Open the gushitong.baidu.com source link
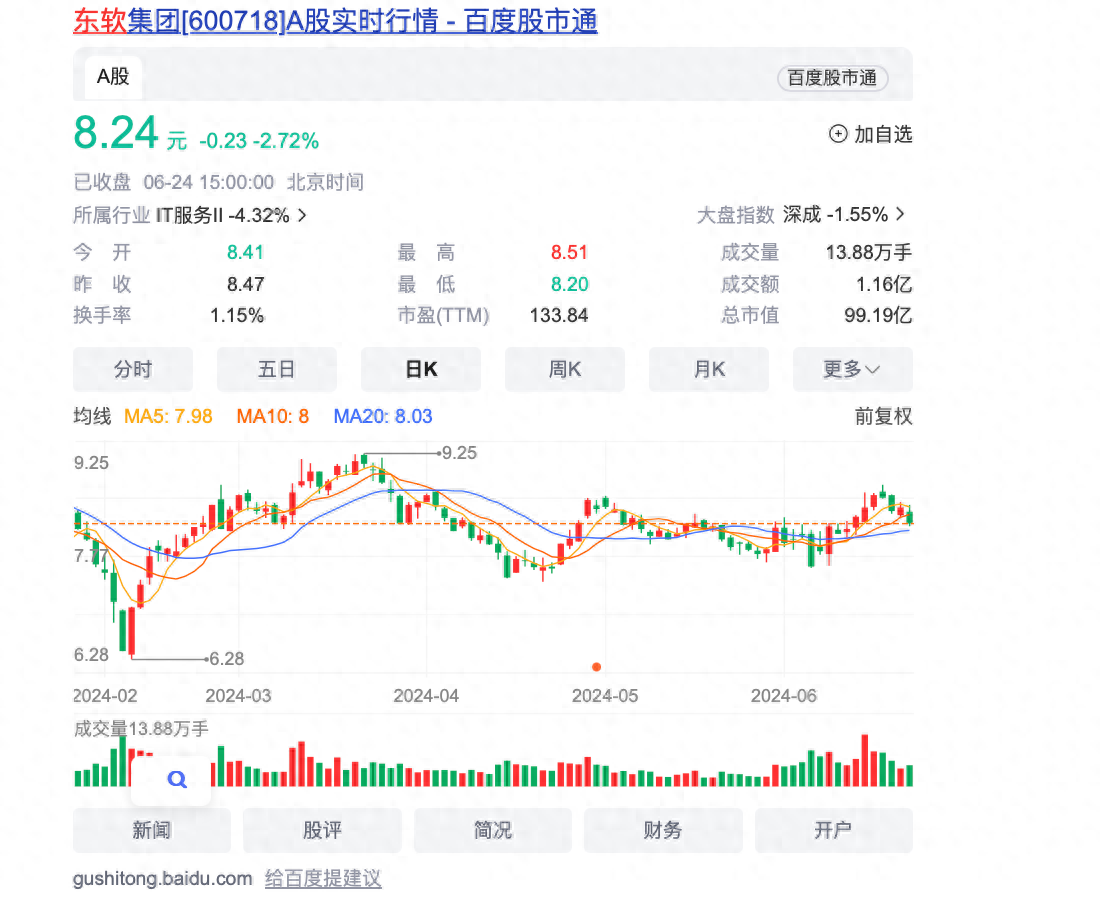The image size is (1100, 902). [162, 879]
